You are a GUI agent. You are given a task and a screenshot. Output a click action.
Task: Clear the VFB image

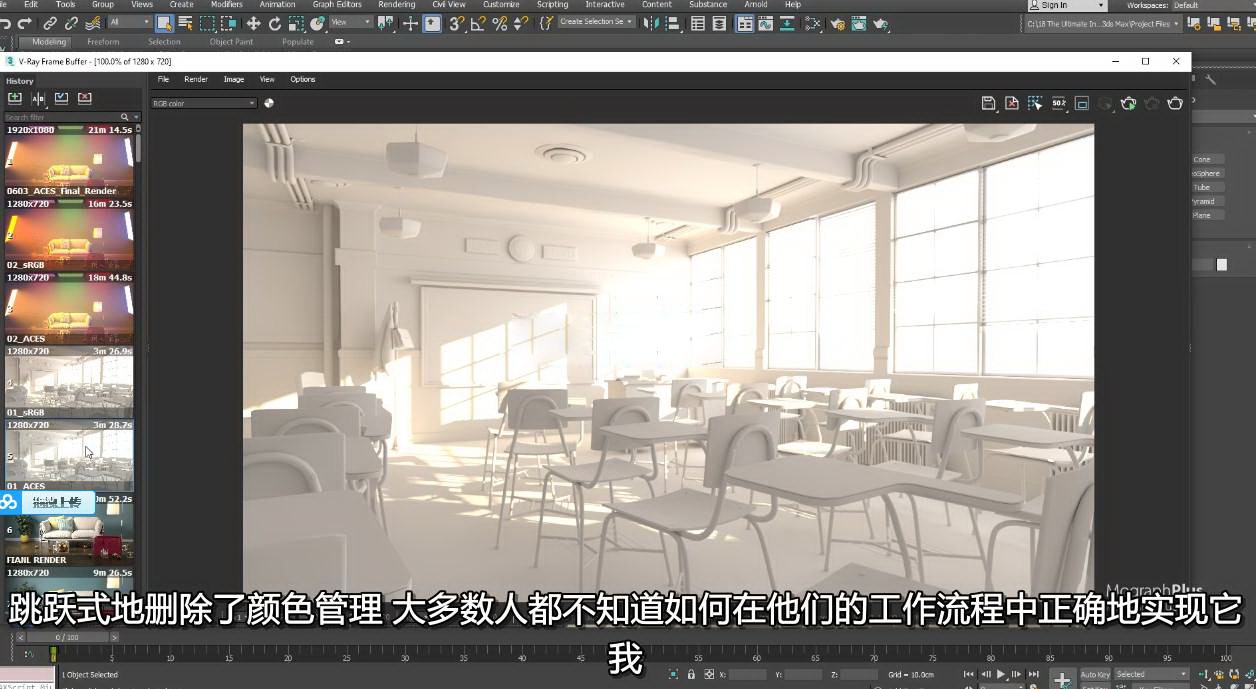click(1012, 103)
